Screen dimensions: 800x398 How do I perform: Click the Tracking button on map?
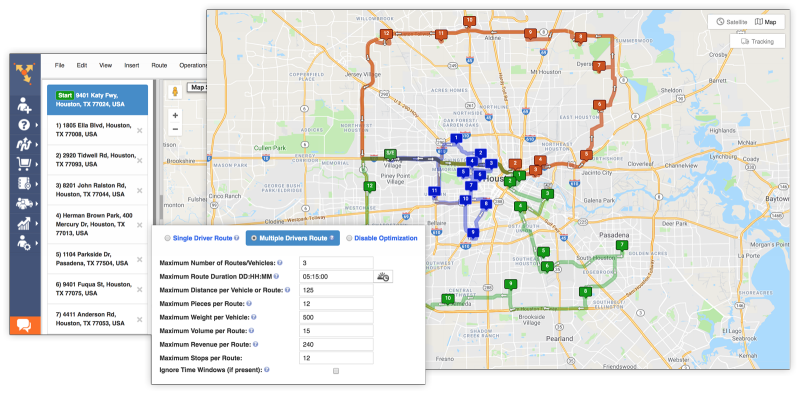pyautogui.click(x=757, y=41)
